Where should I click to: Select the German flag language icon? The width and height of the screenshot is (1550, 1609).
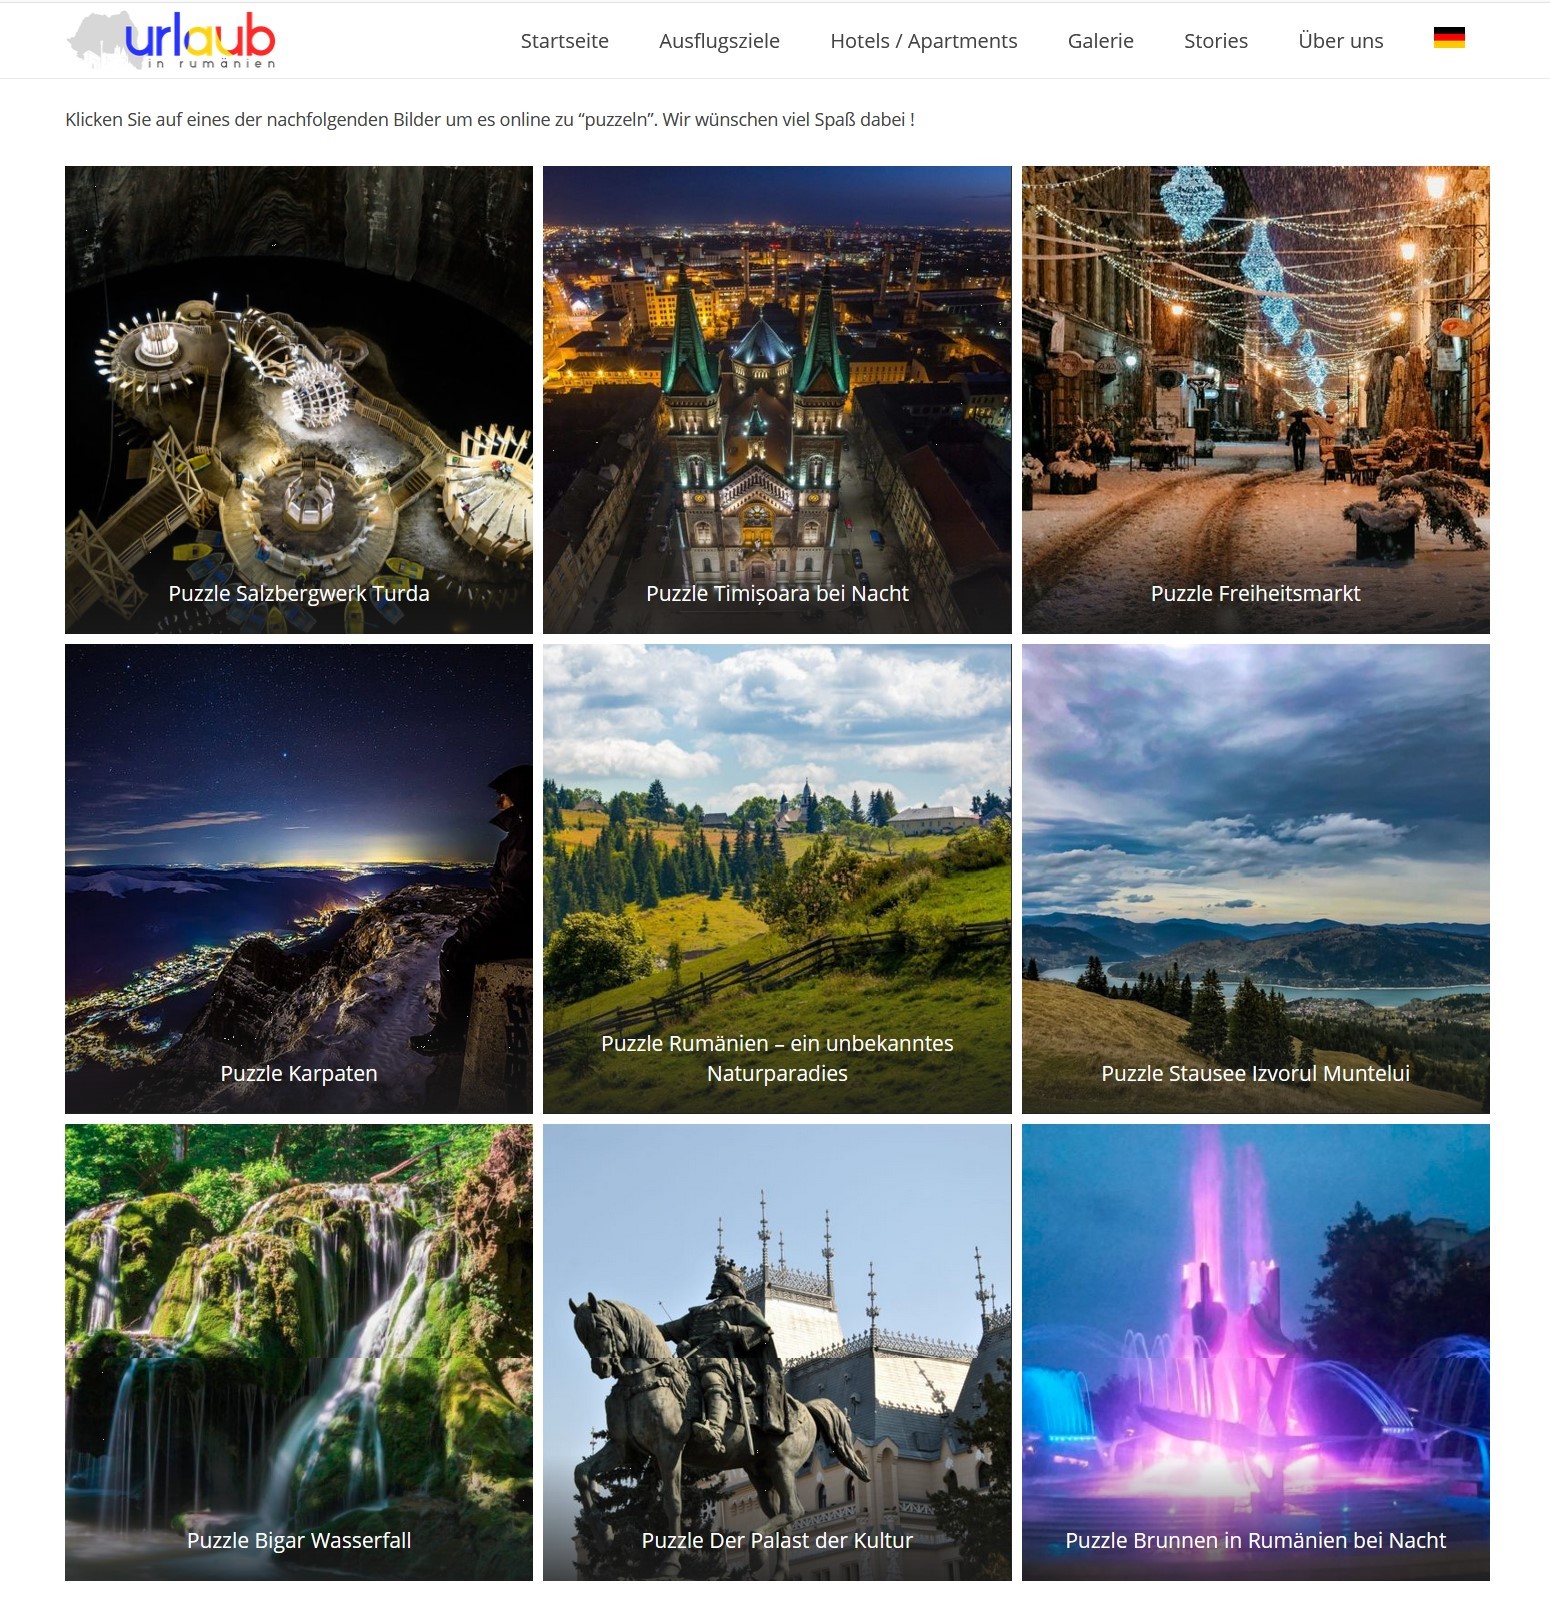(1448, 38)
